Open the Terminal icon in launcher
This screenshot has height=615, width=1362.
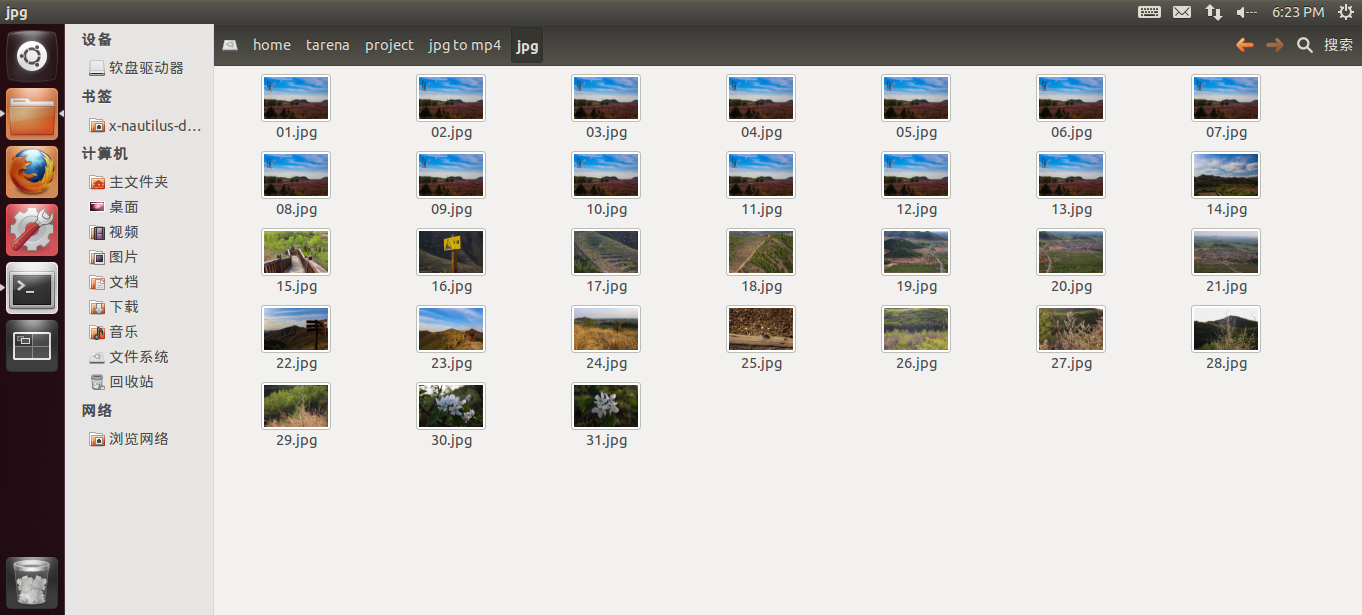(32, 288)
